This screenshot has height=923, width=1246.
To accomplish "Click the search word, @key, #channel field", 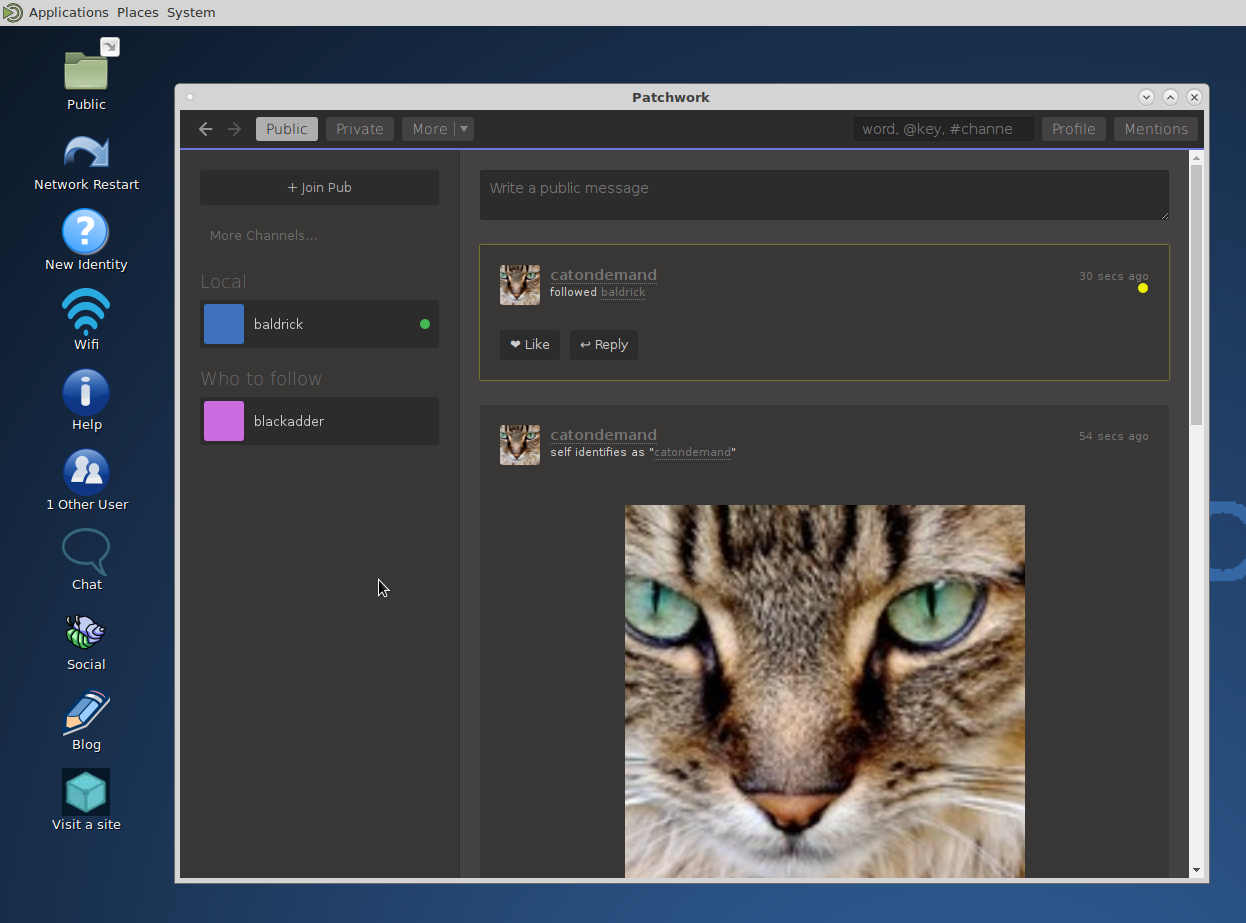I will [943, 129].
